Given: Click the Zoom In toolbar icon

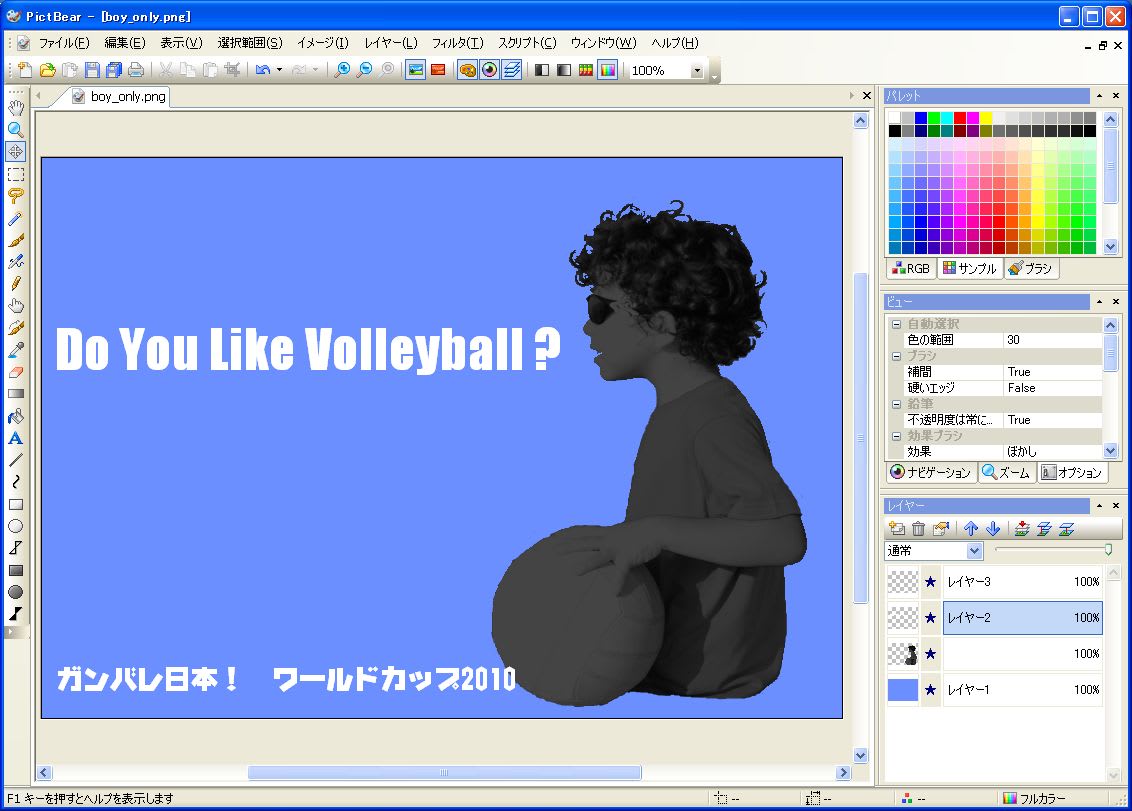Looking at the screenshot, I should click(342, 70).
